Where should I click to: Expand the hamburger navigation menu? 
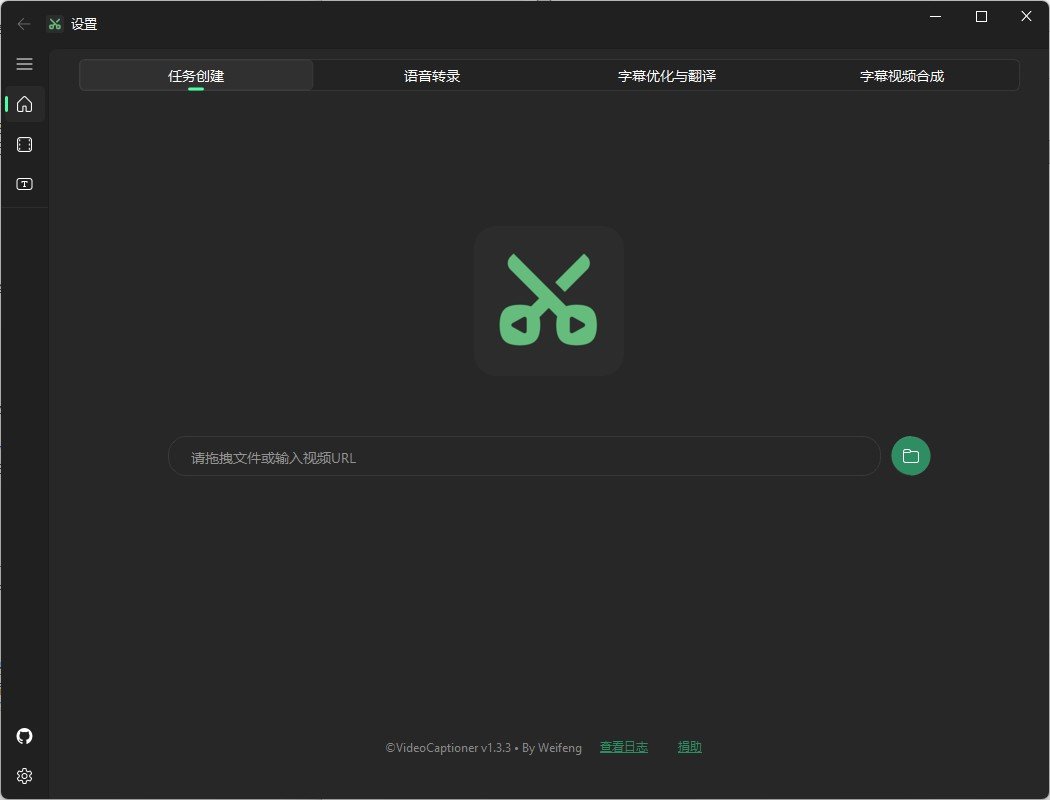tap(25, 64)
